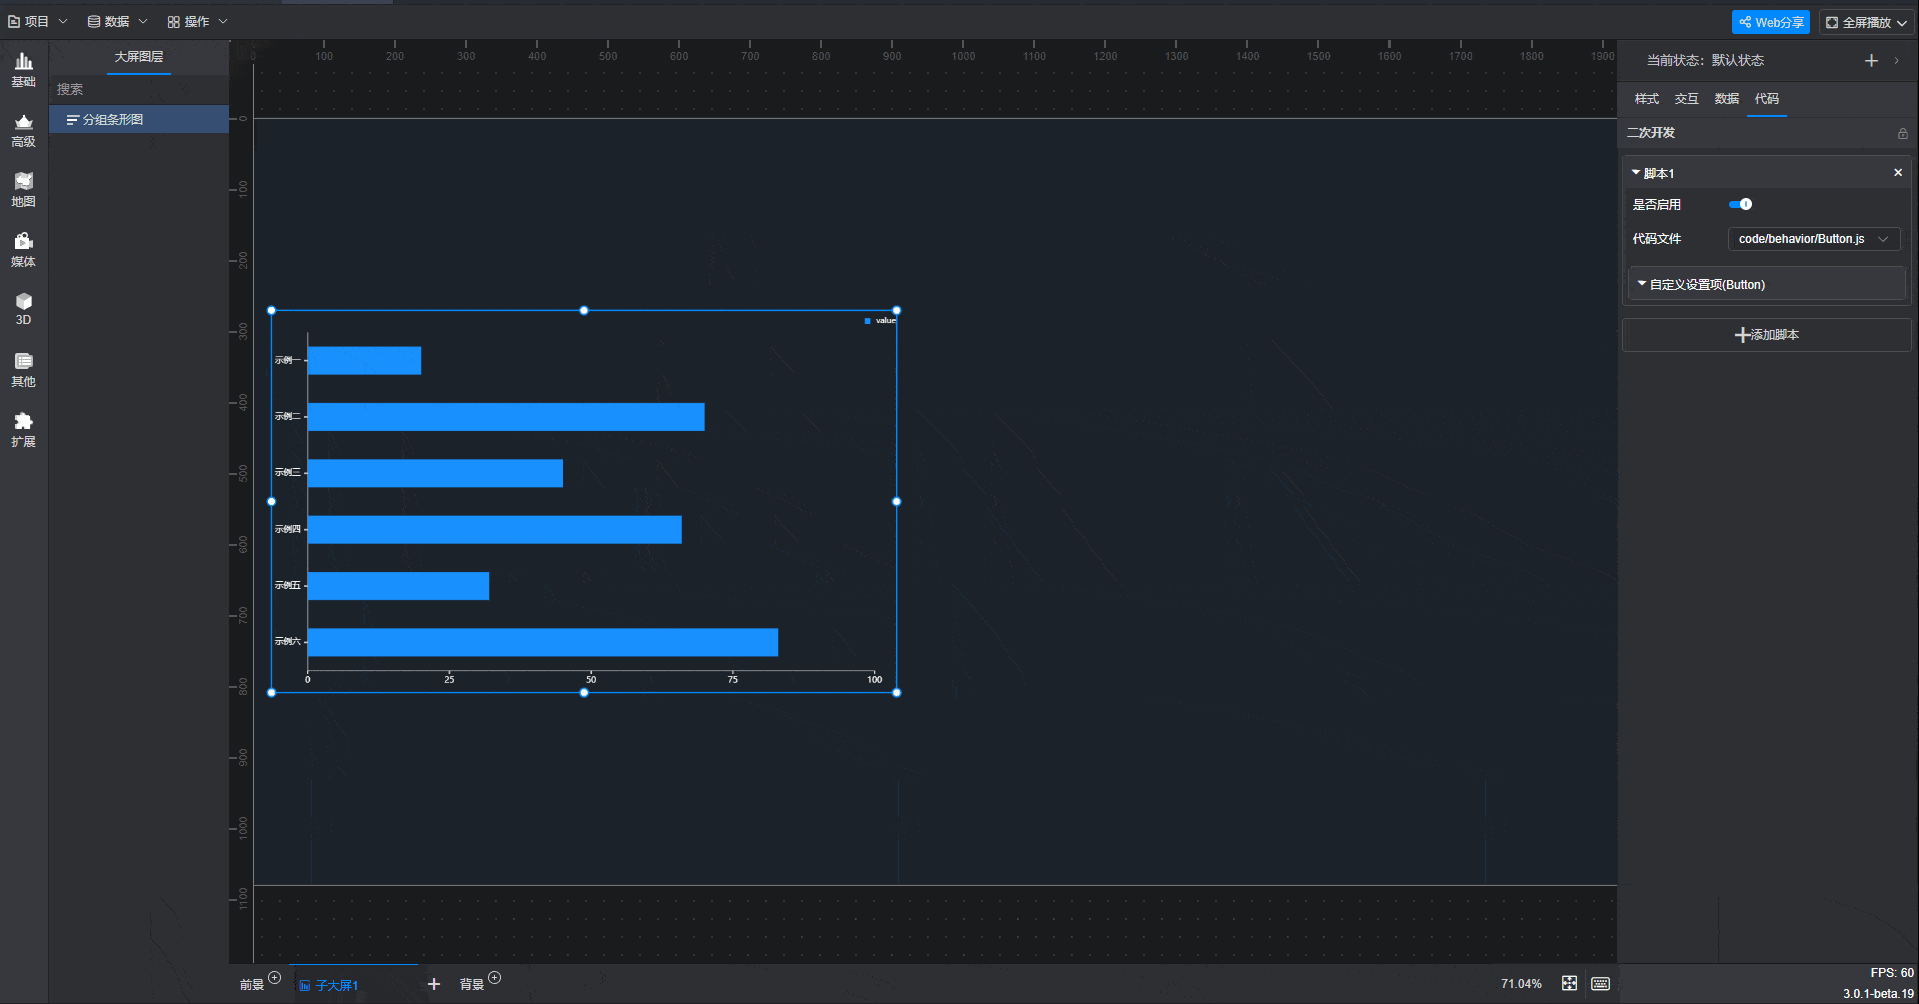Open the 3D components category
The image size is (1919, 1004).
tap(23, 309)
